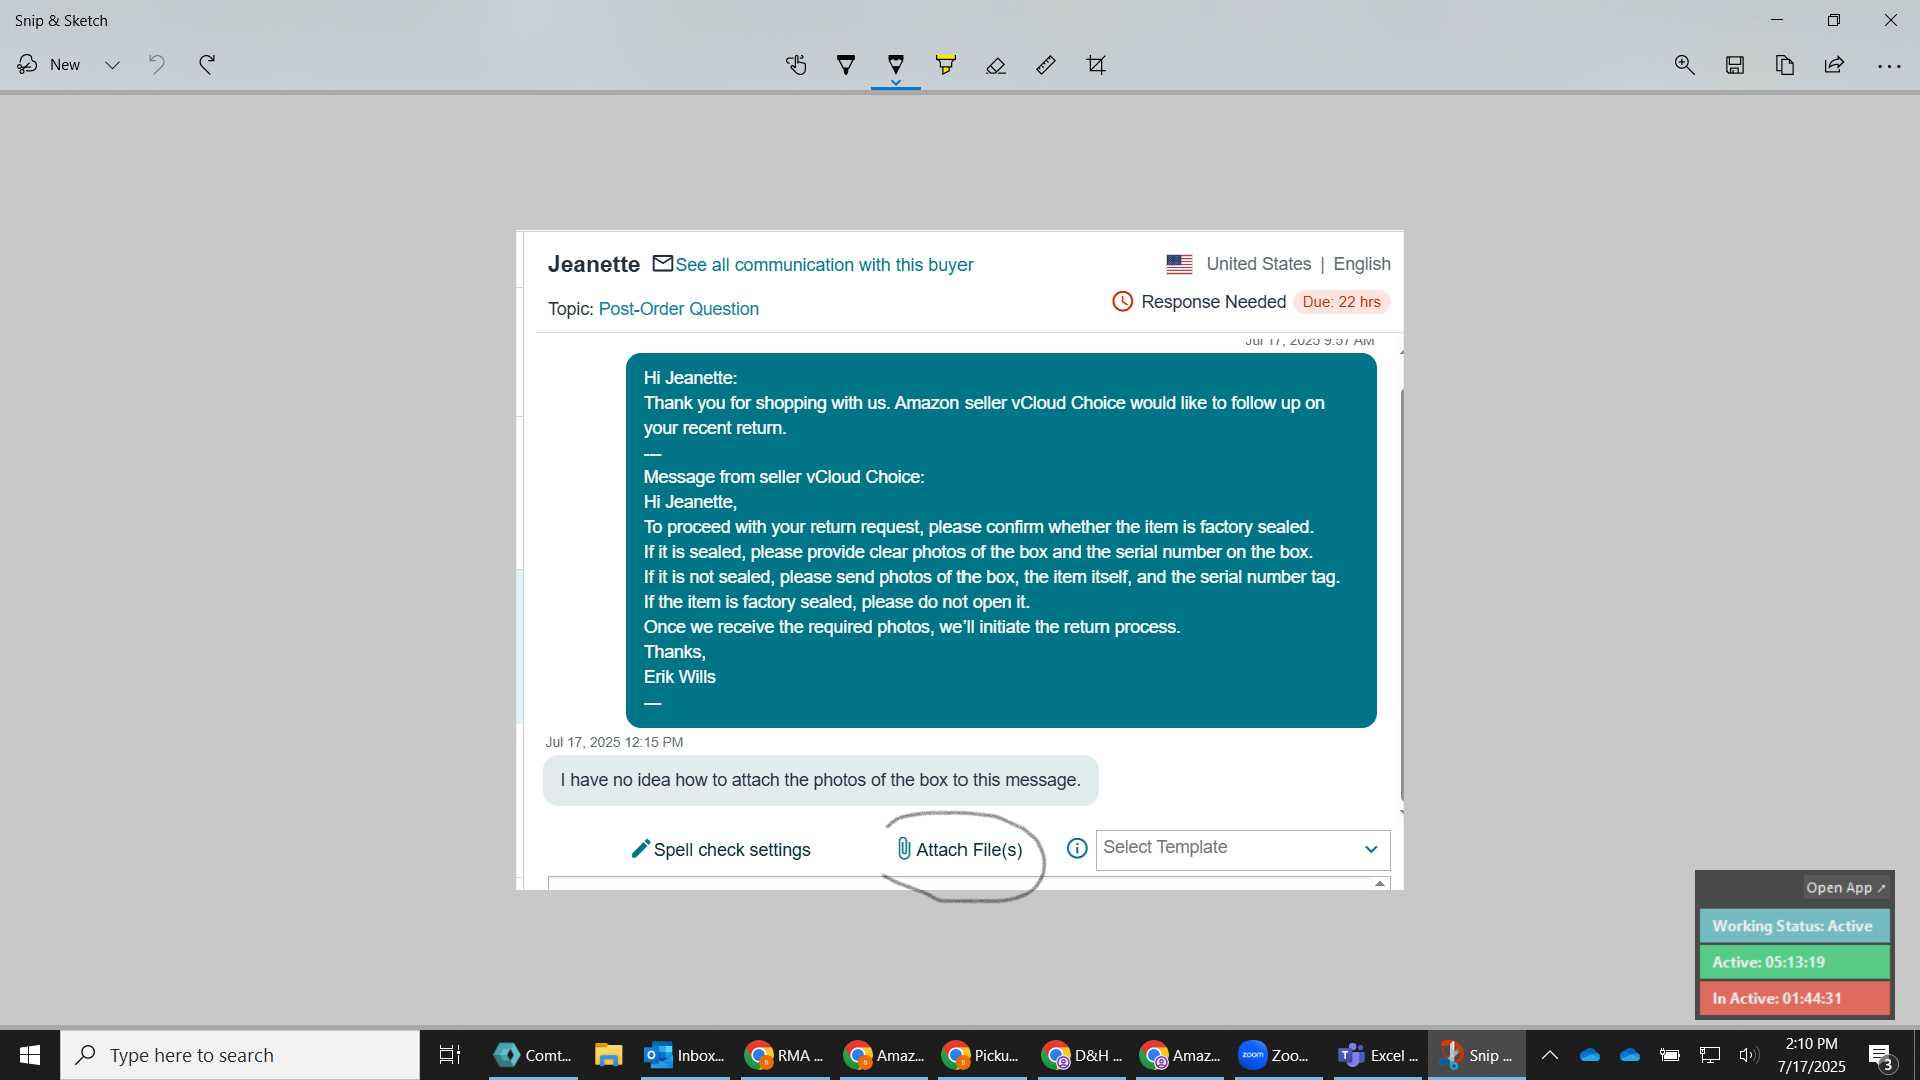Open Task View on the taskbar
Image resolution: width=1920 pixels, height=1080 pixels.
click(x=450, y=1055)
